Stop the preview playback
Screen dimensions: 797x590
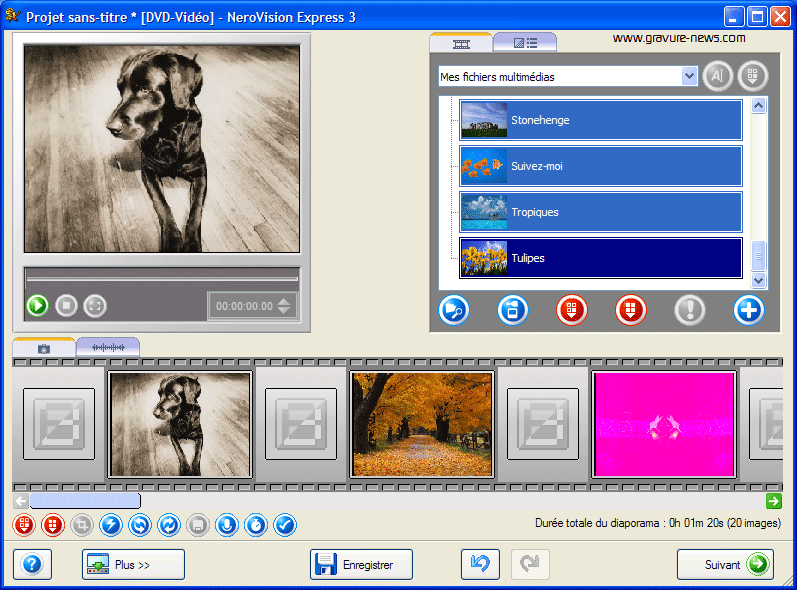(67, 306)
